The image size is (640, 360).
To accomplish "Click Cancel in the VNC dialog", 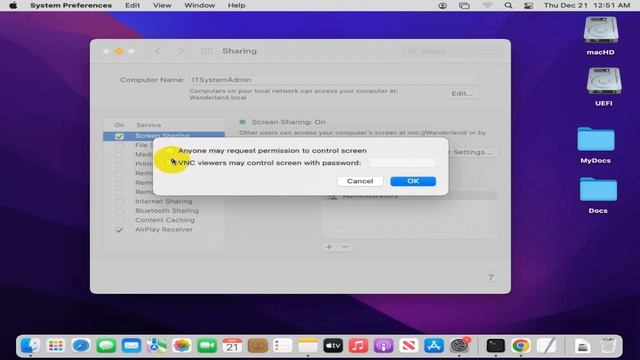I will point(360,181).
